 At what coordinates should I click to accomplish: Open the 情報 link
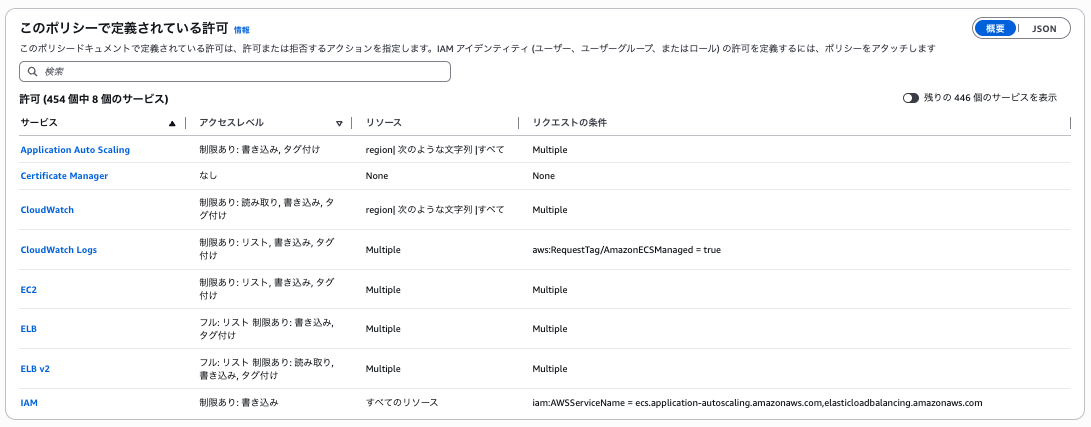click(241, 30)
